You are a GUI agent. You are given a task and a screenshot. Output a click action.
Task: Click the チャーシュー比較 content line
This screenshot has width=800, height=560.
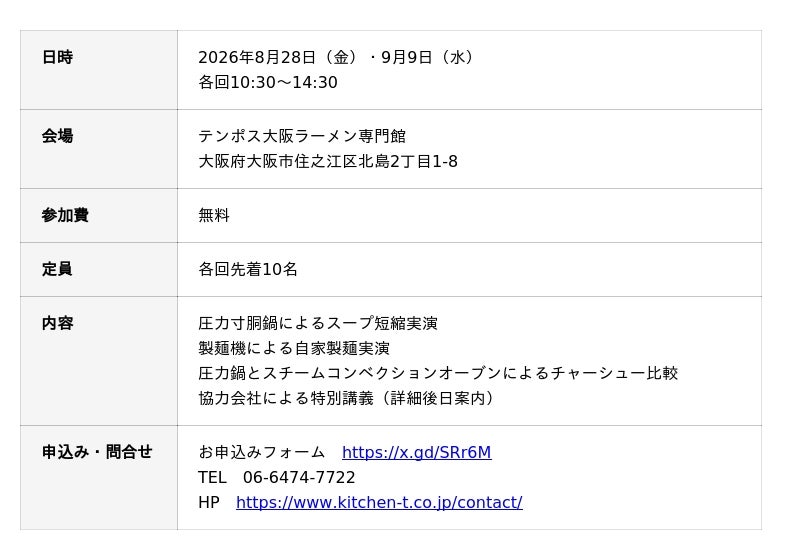438,373
